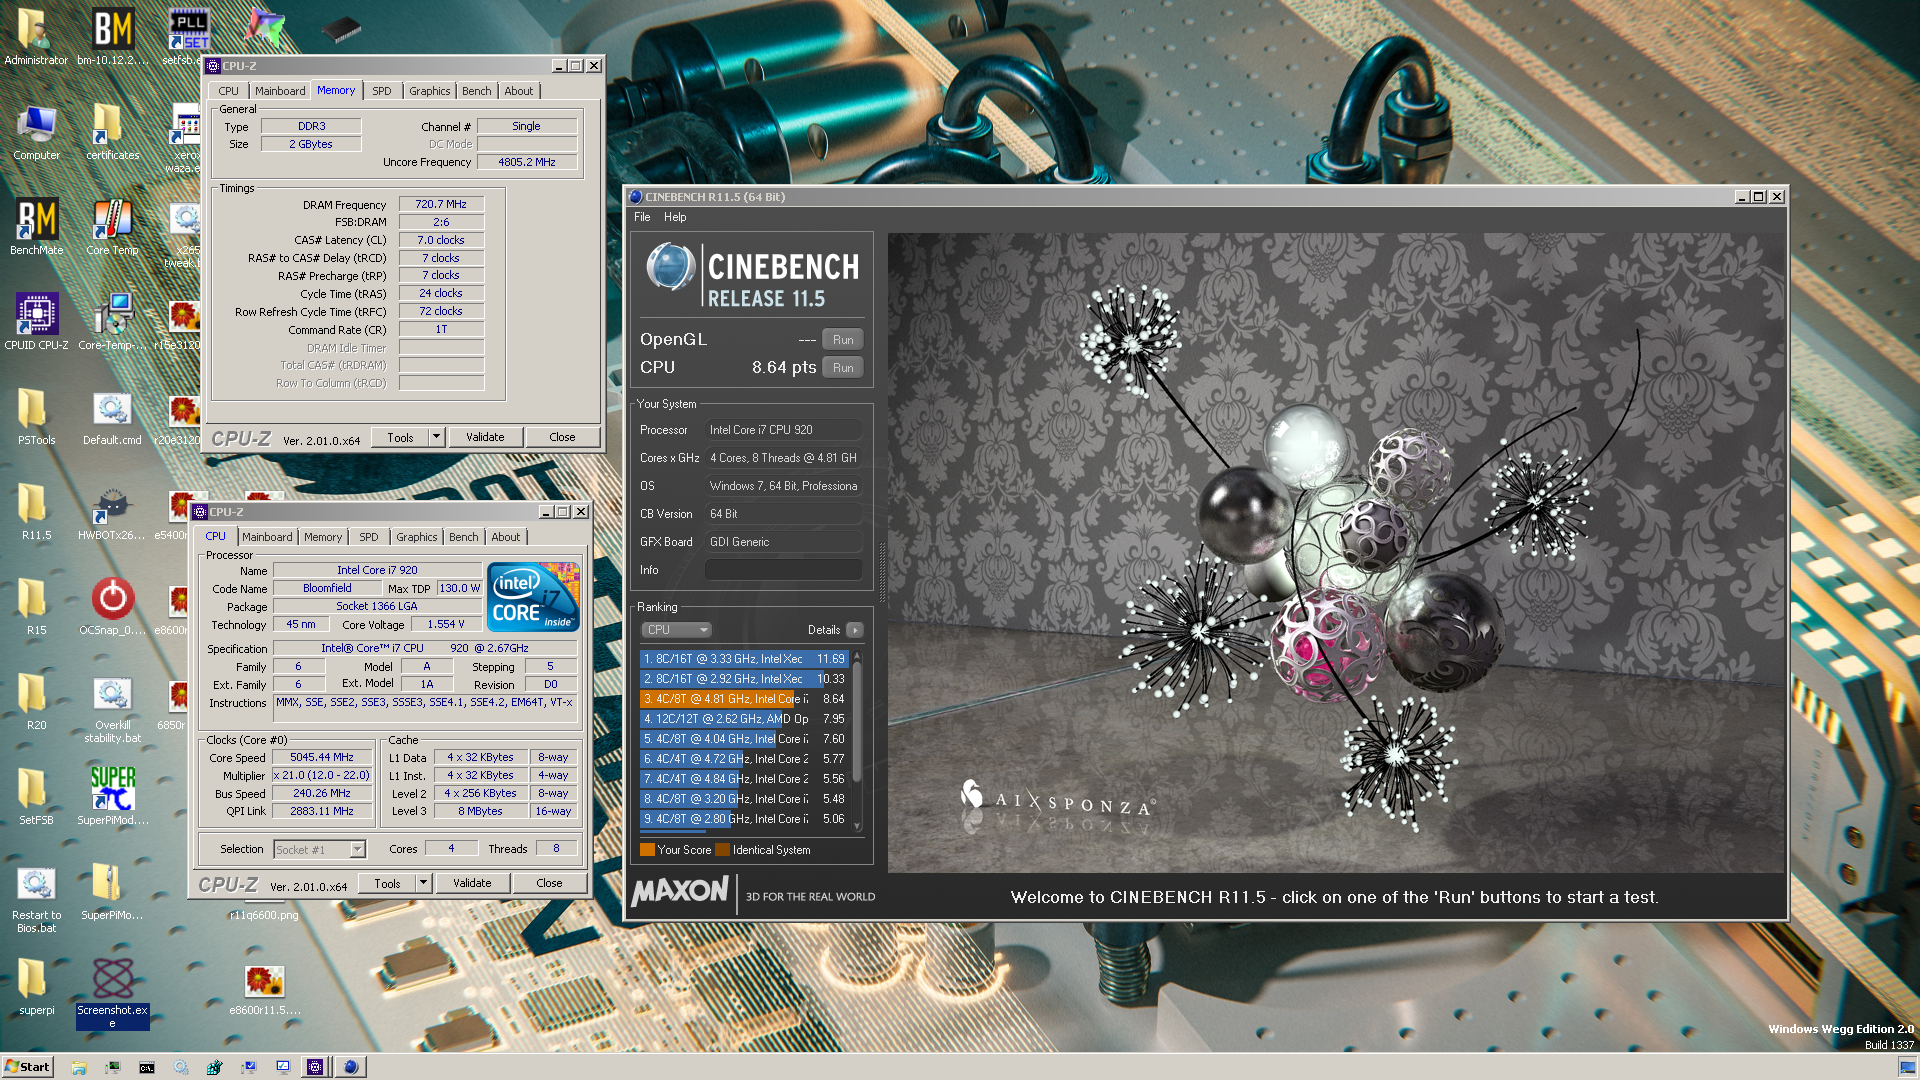Open Bench tab in lower CPU-Z window

point(464,537)
